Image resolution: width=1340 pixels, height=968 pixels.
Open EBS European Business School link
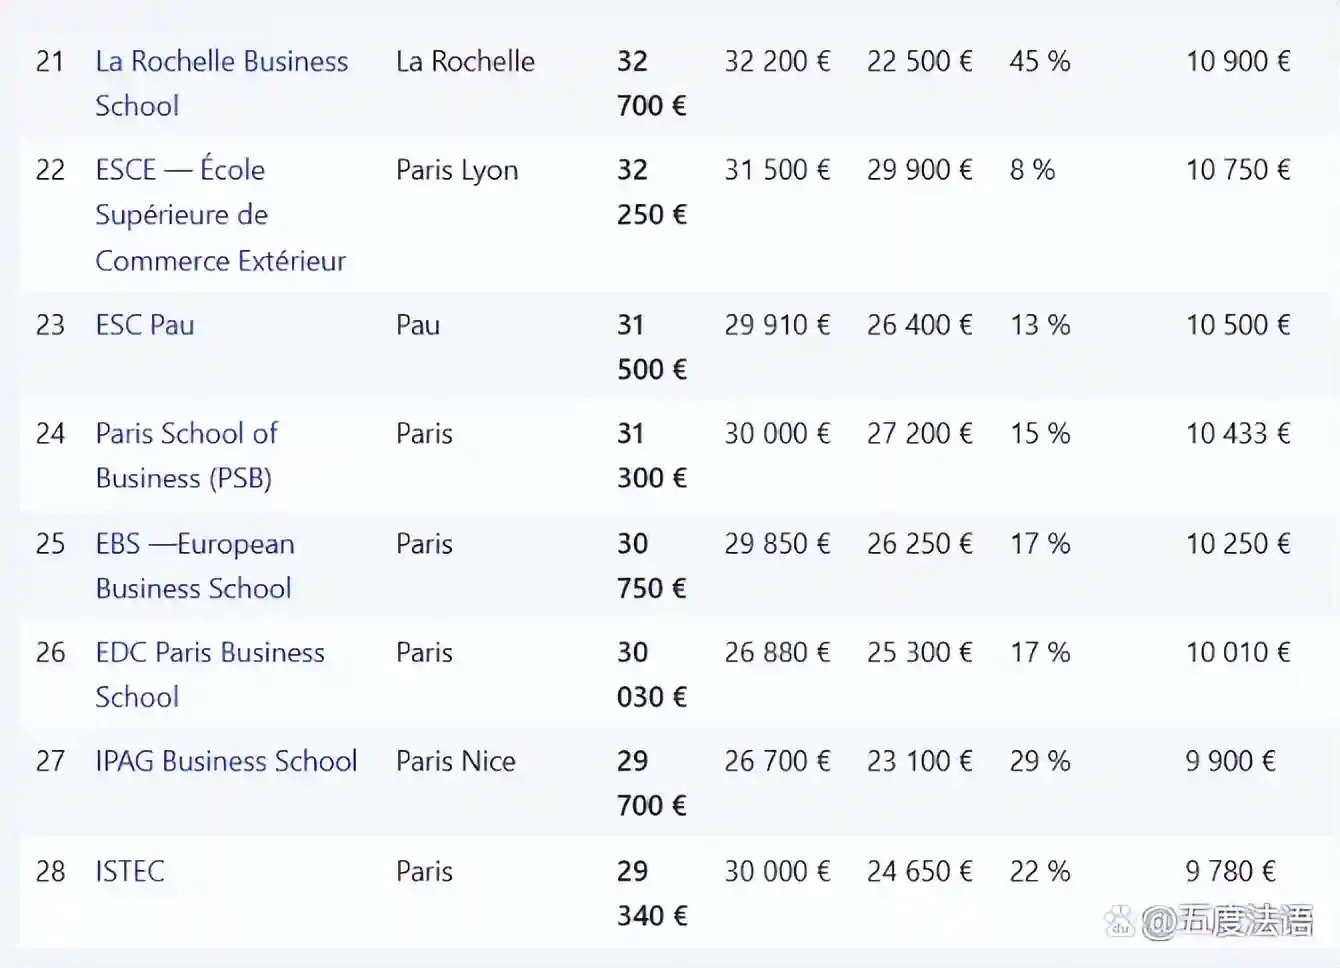pyautogui.click(x=195, y=544)
